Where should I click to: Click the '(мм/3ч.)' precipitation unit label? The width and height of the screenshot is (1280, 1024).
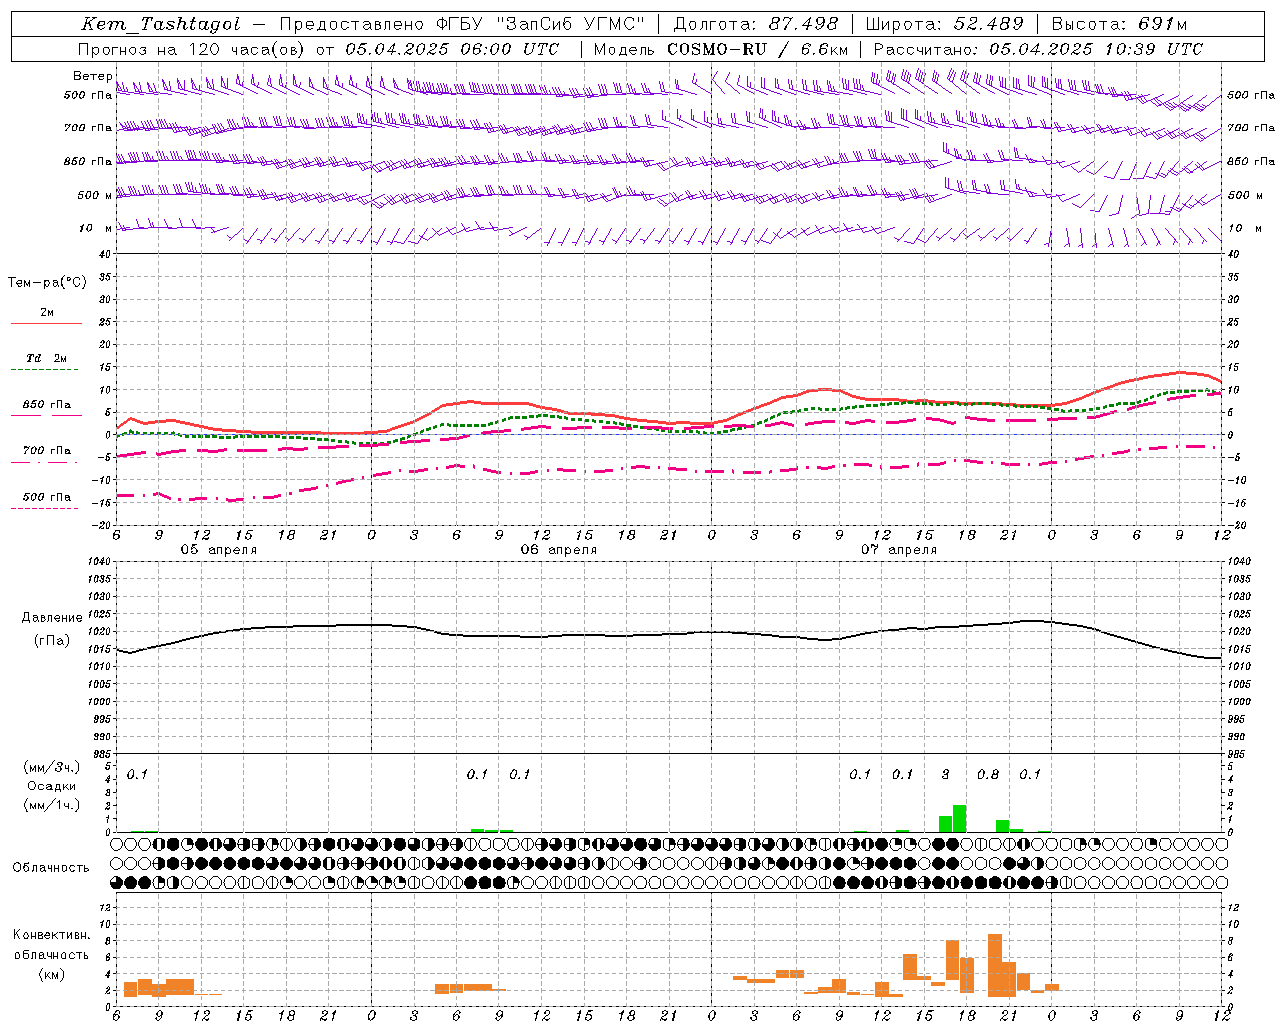pos(52,768)
